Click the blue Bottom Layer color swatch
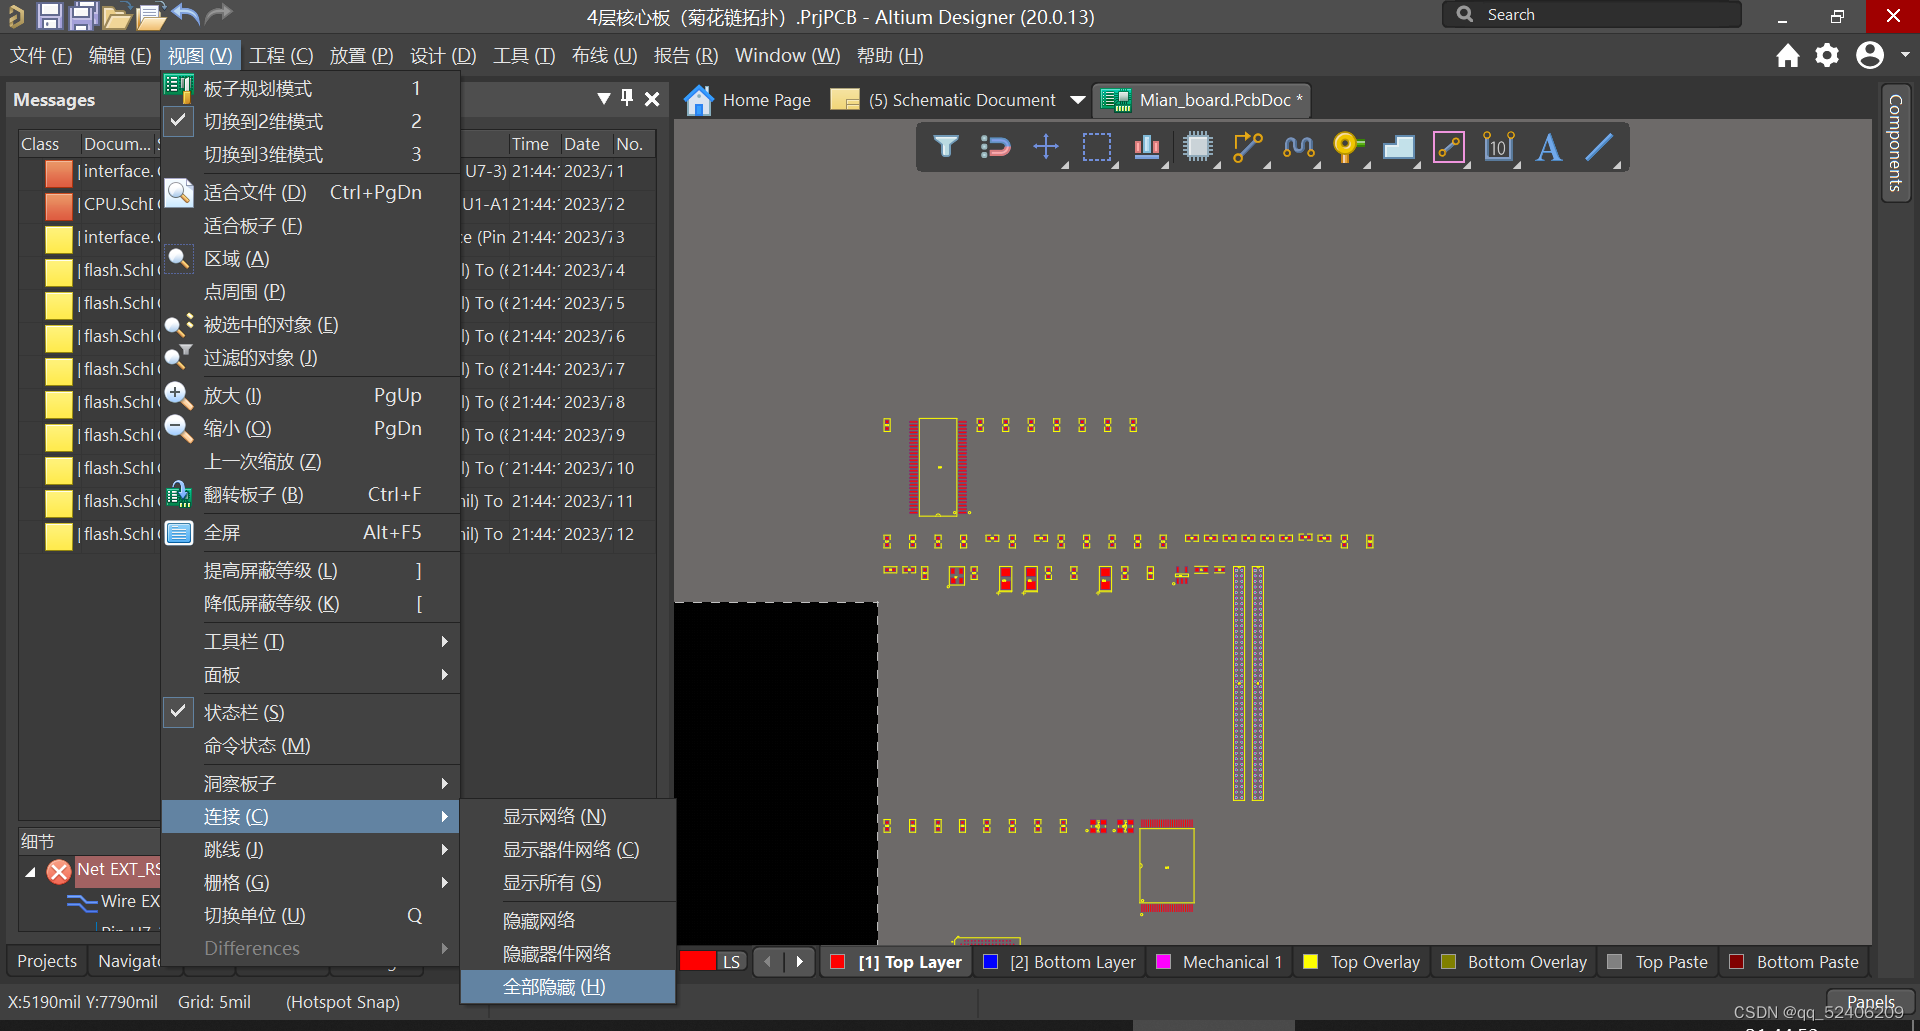The width and height of the screenshot is (1920, 1031). tap(991, 962)
